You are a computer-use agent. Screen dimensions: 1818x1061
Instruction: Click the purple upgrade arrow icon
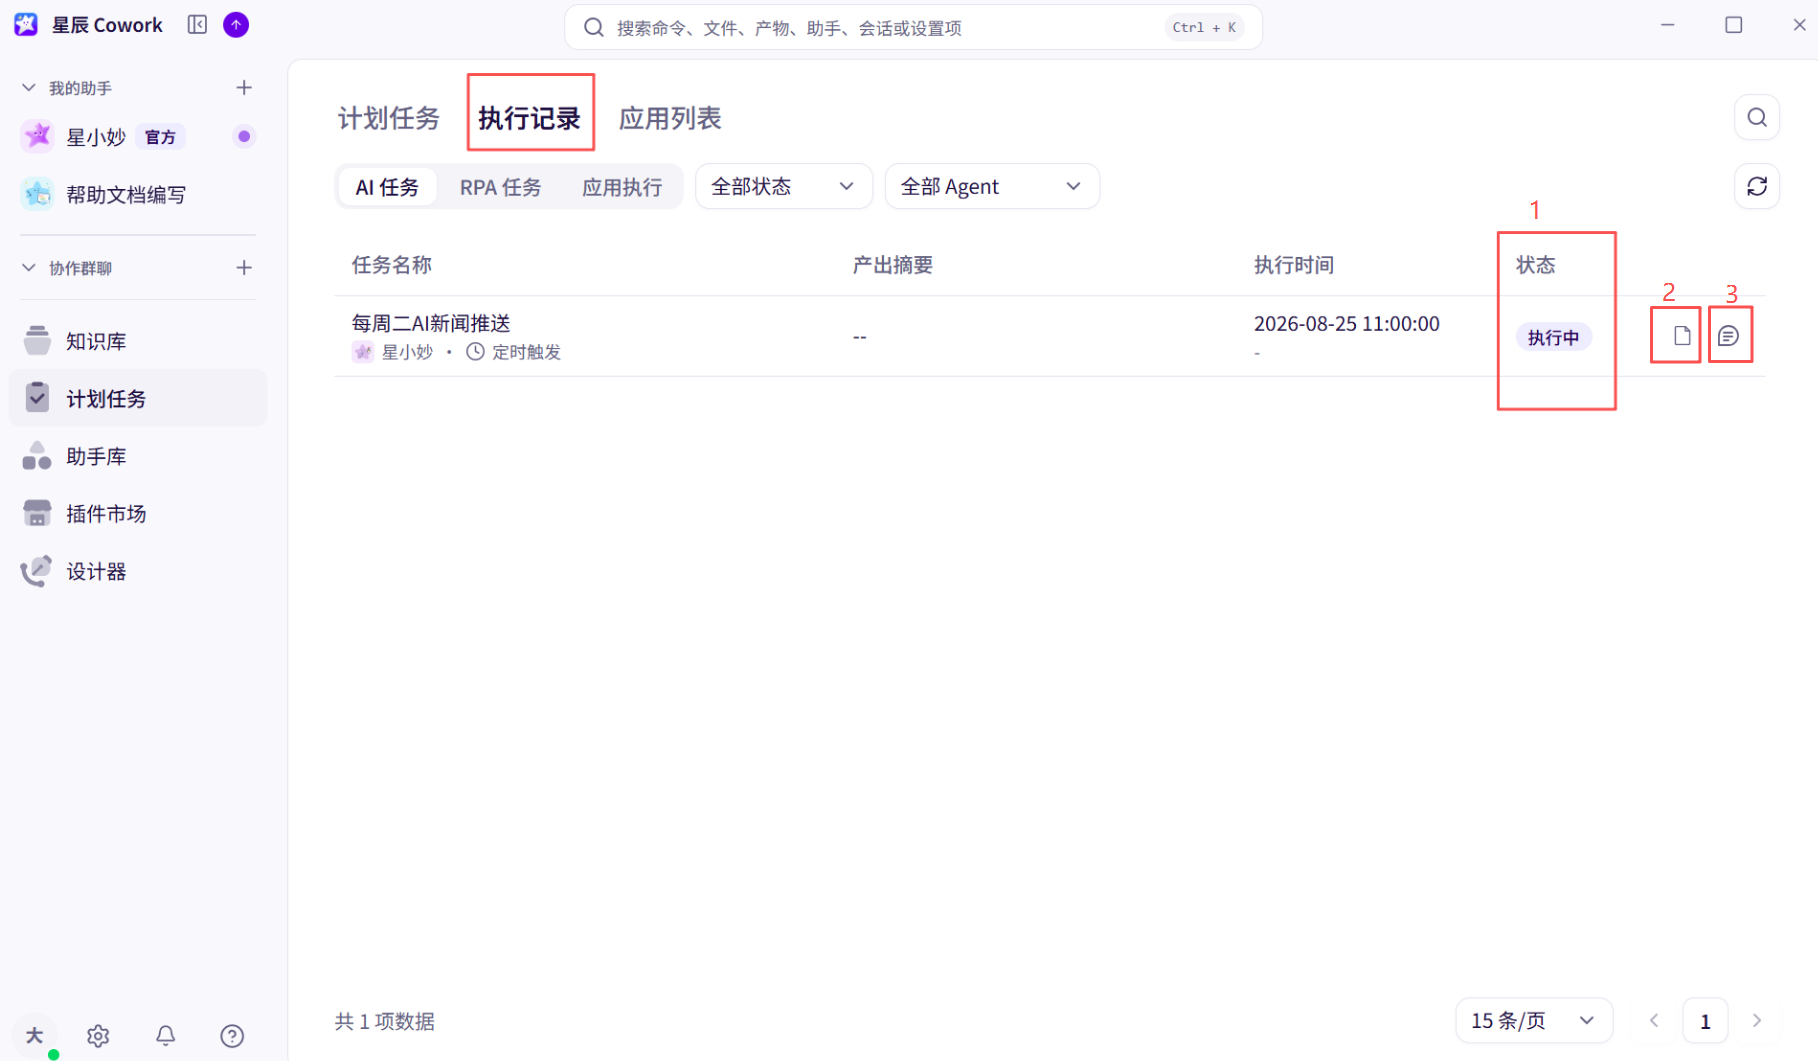[x=236, y=25]
